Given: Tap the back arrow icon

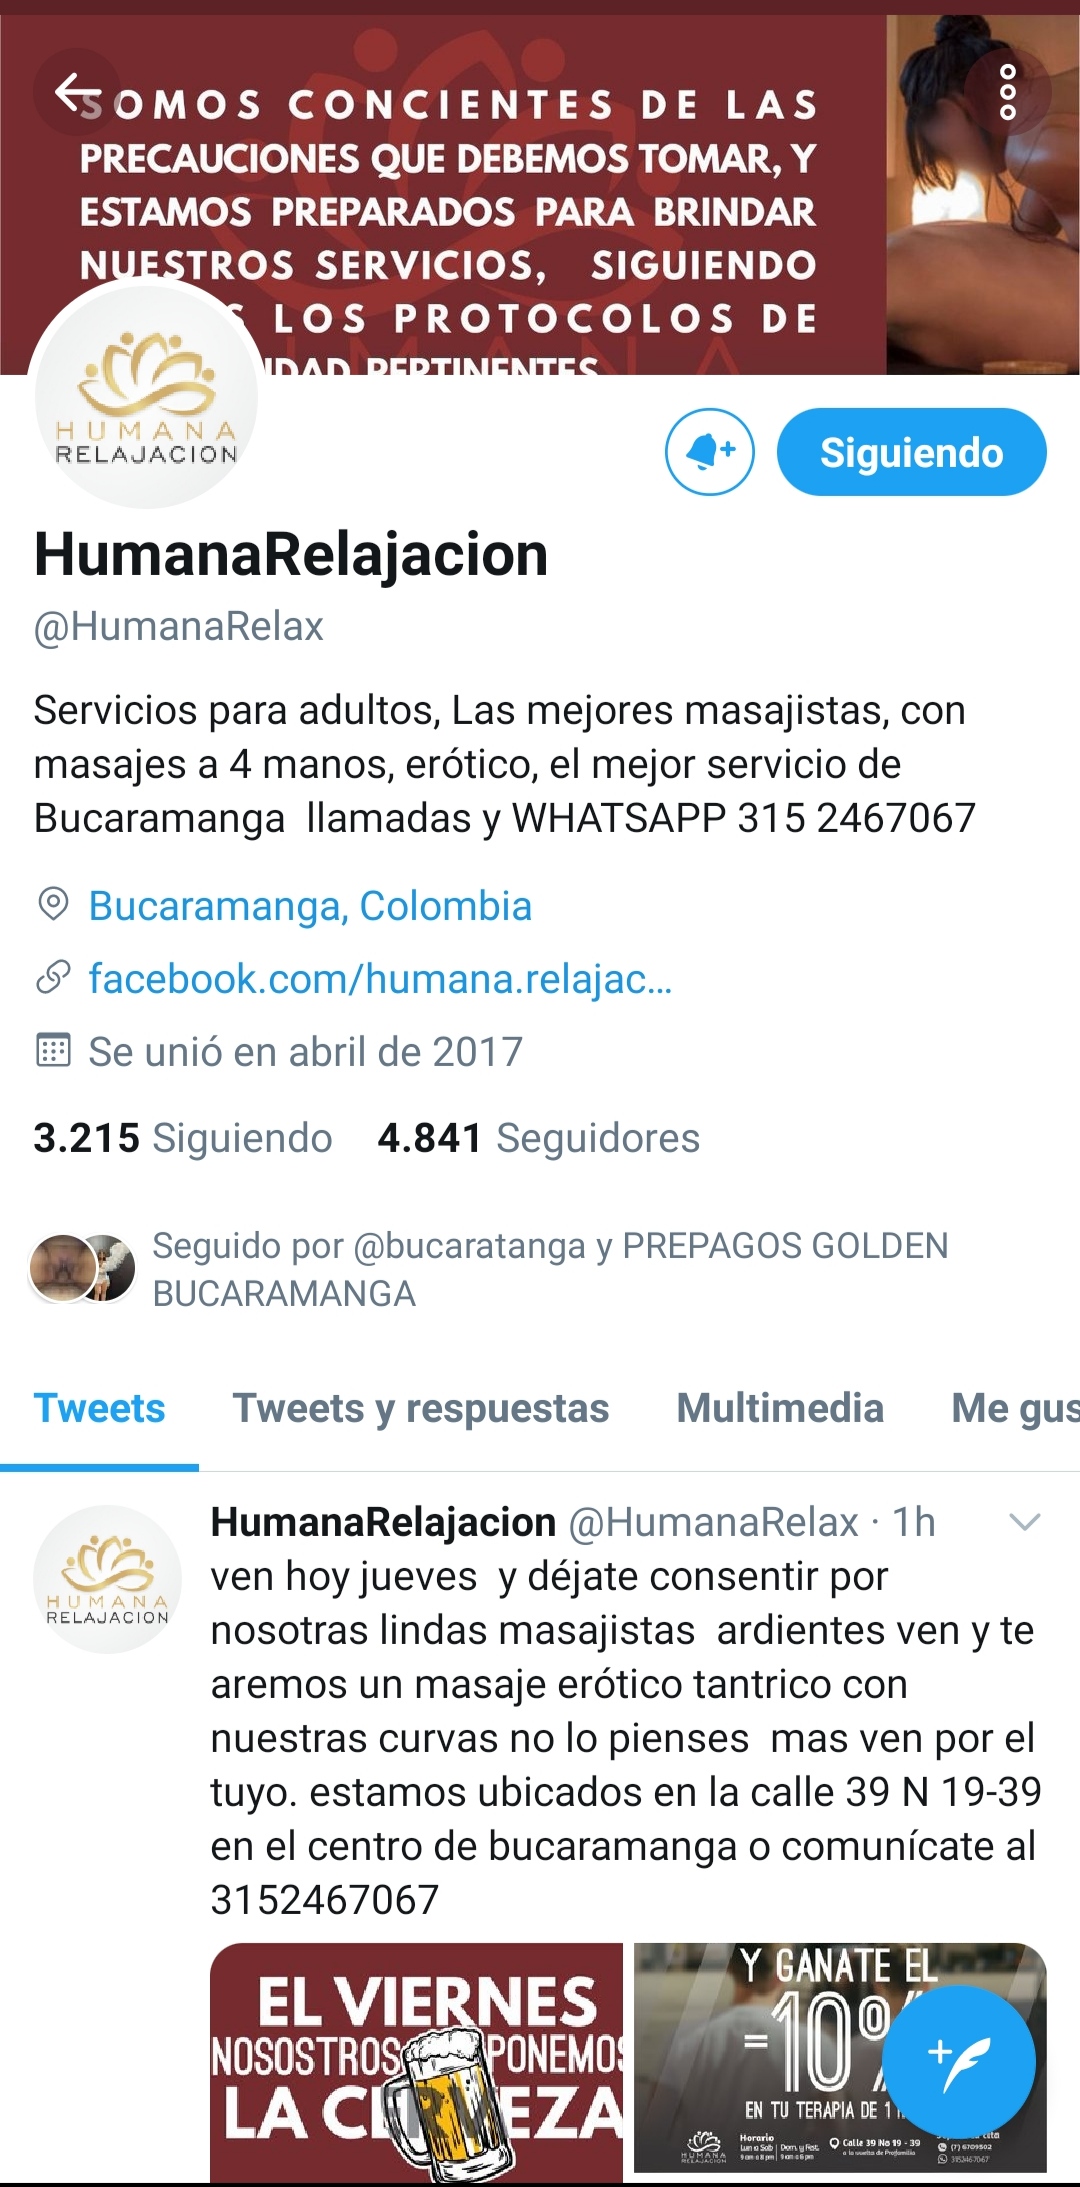Looking at the screenshot, I should pyautogui.click(x=78, y=92).
